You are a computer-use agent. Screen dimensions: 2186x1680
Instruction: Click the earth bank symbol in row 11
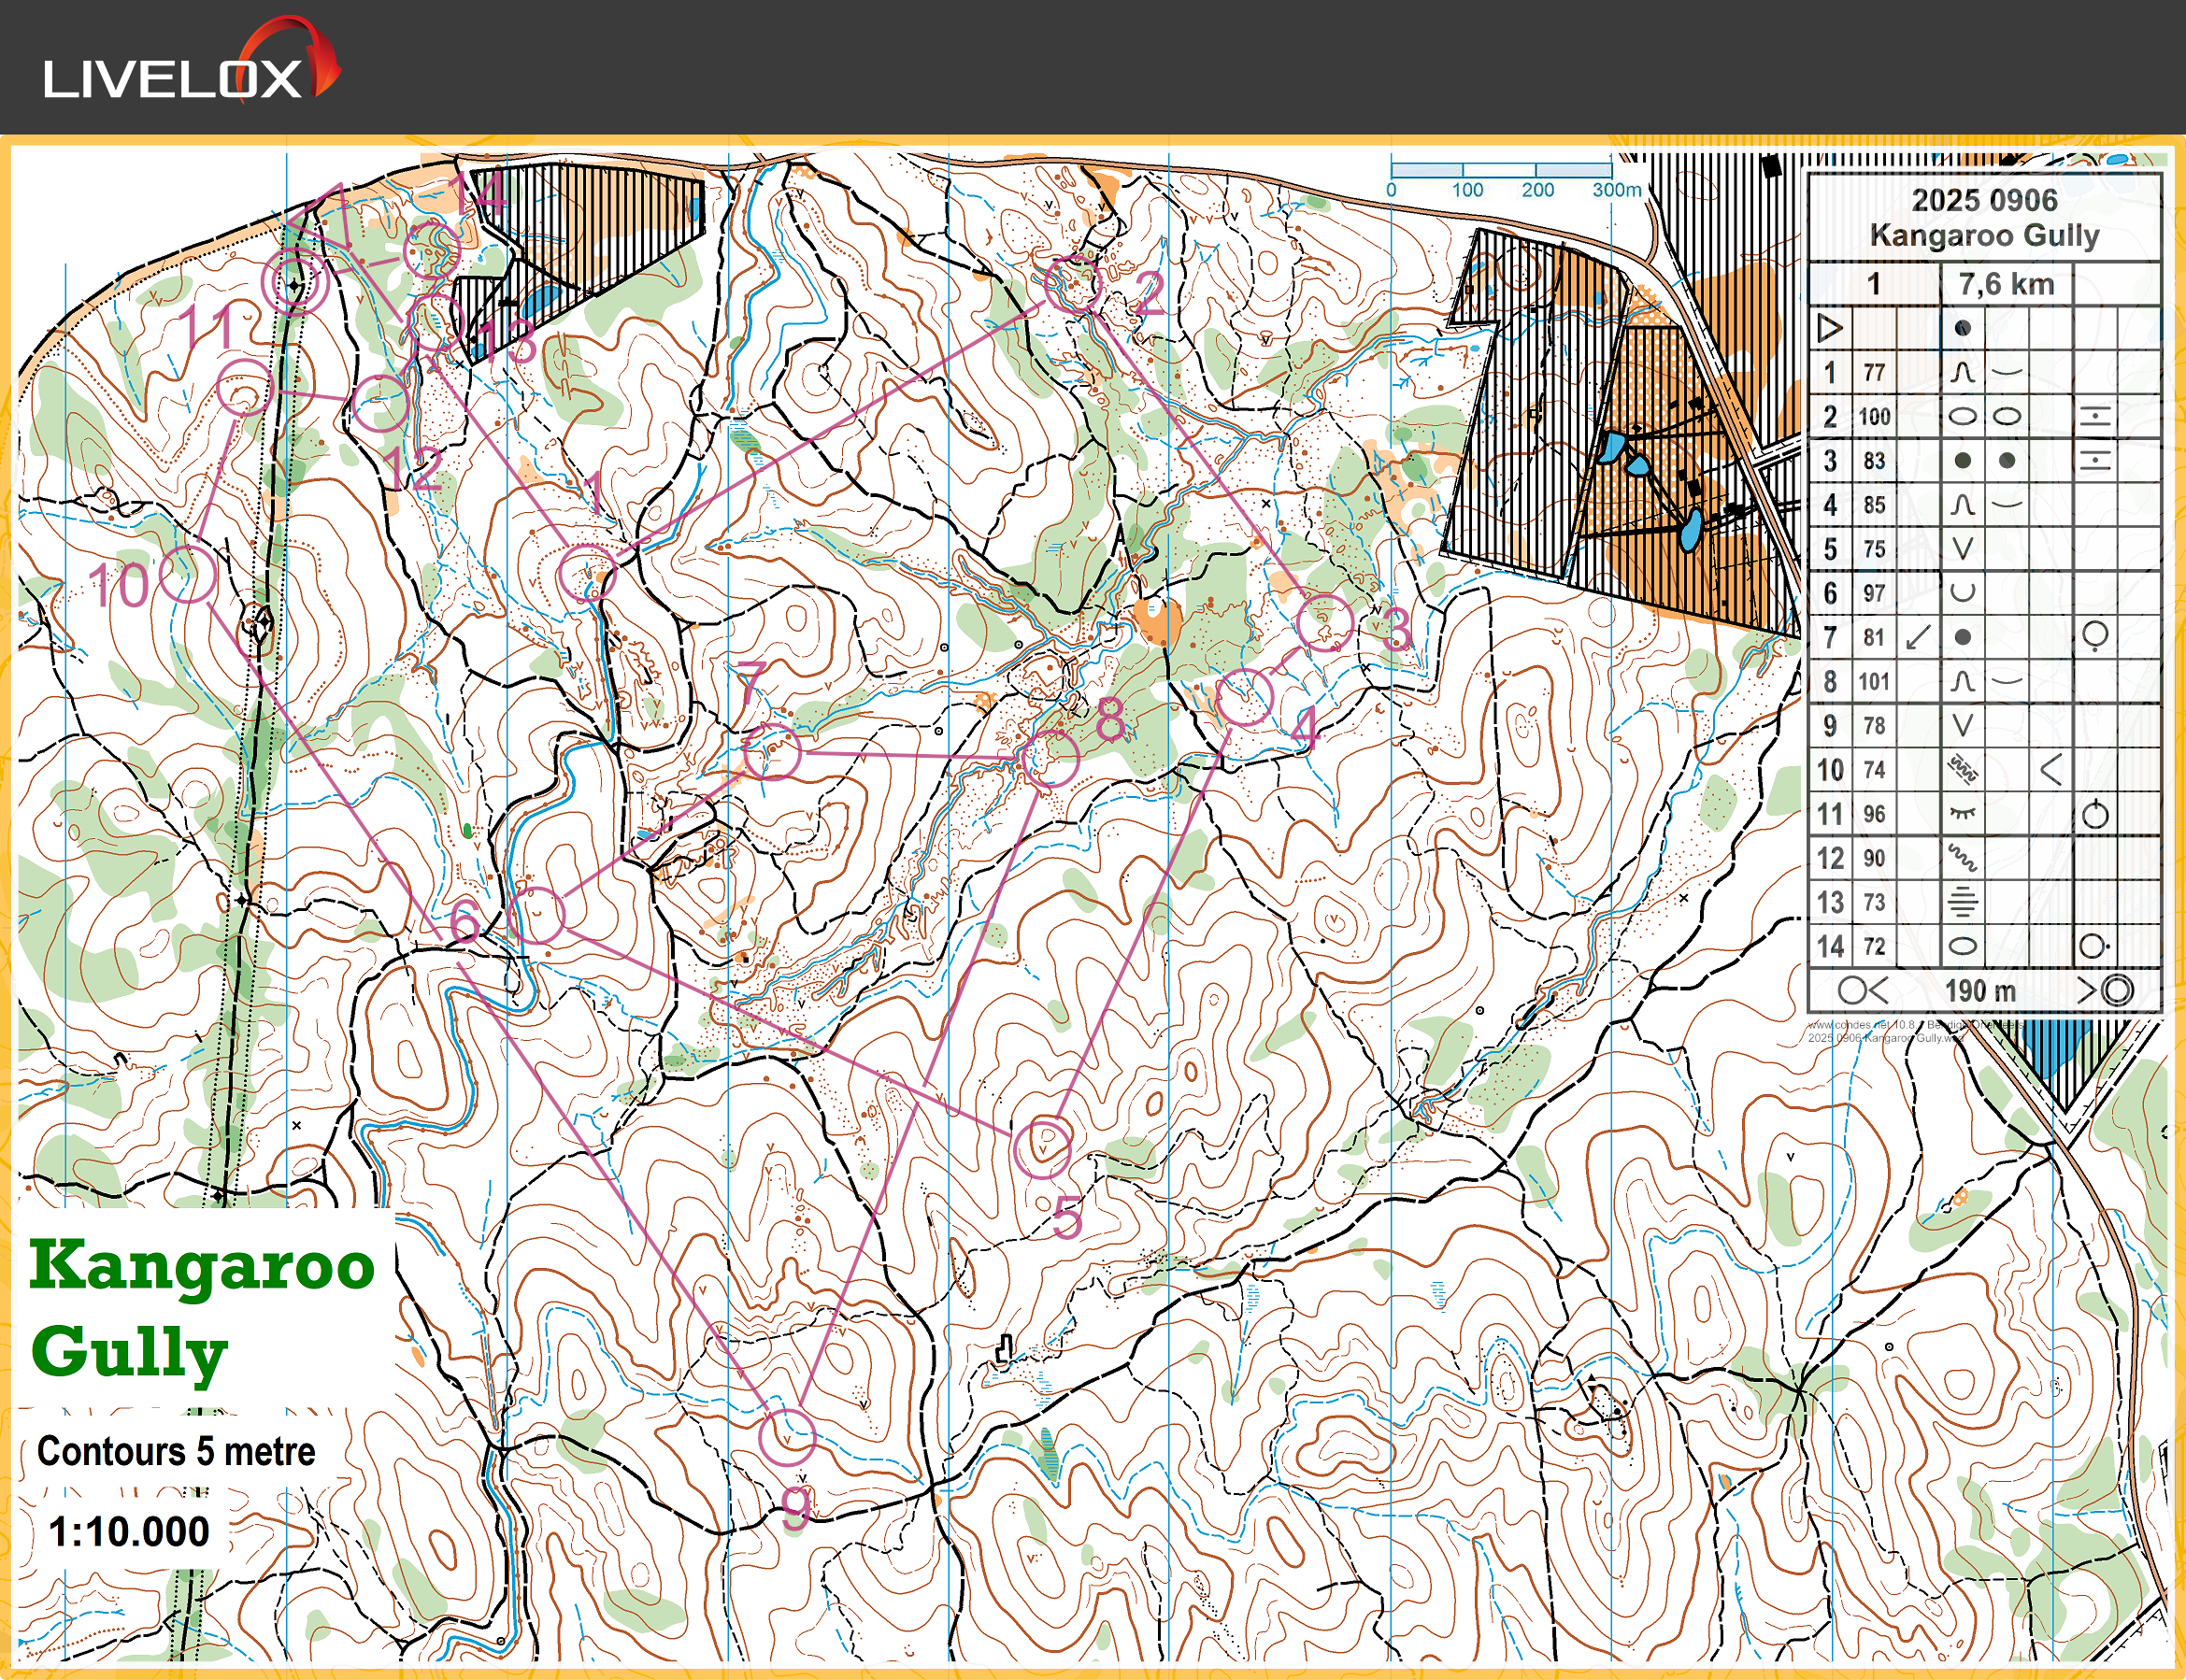point(1962,814)
